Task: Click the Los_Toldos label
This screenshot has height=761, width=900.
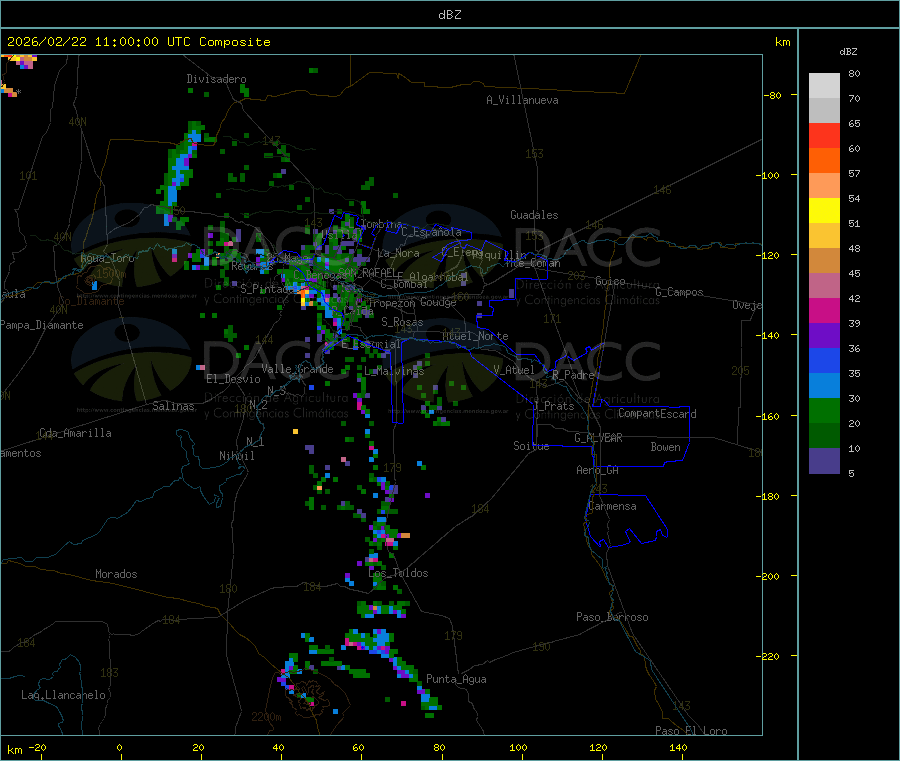Action: pos(398,573)
